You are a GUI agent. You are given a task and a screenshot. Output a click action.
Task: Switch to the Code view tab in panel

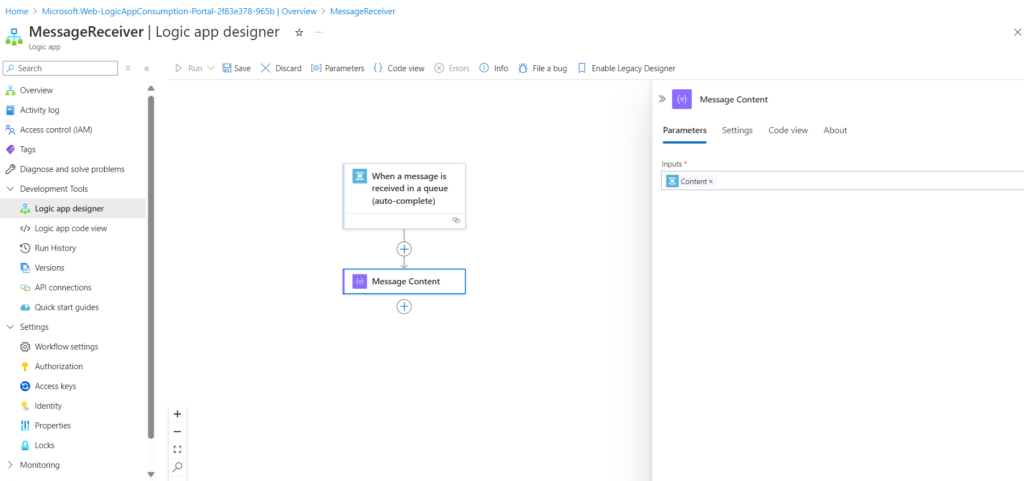(788, 131)
